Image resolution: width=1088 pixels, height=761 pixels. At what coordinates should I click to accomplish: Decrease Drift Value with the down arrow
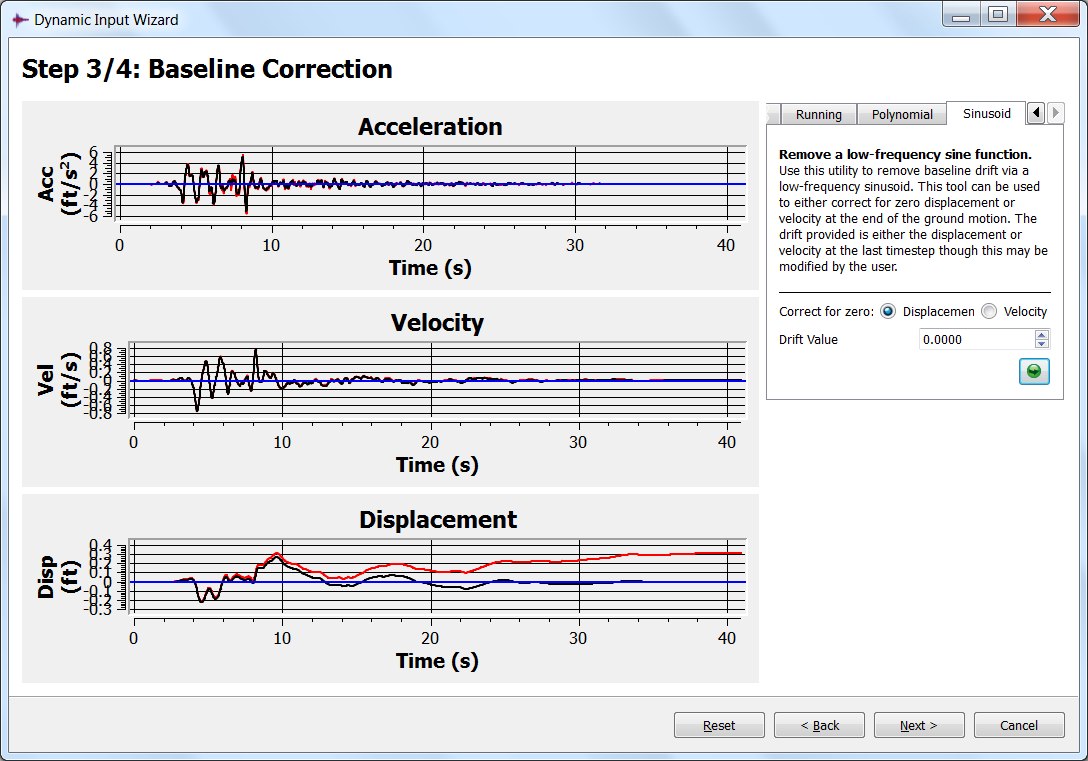click(1041, 344)
